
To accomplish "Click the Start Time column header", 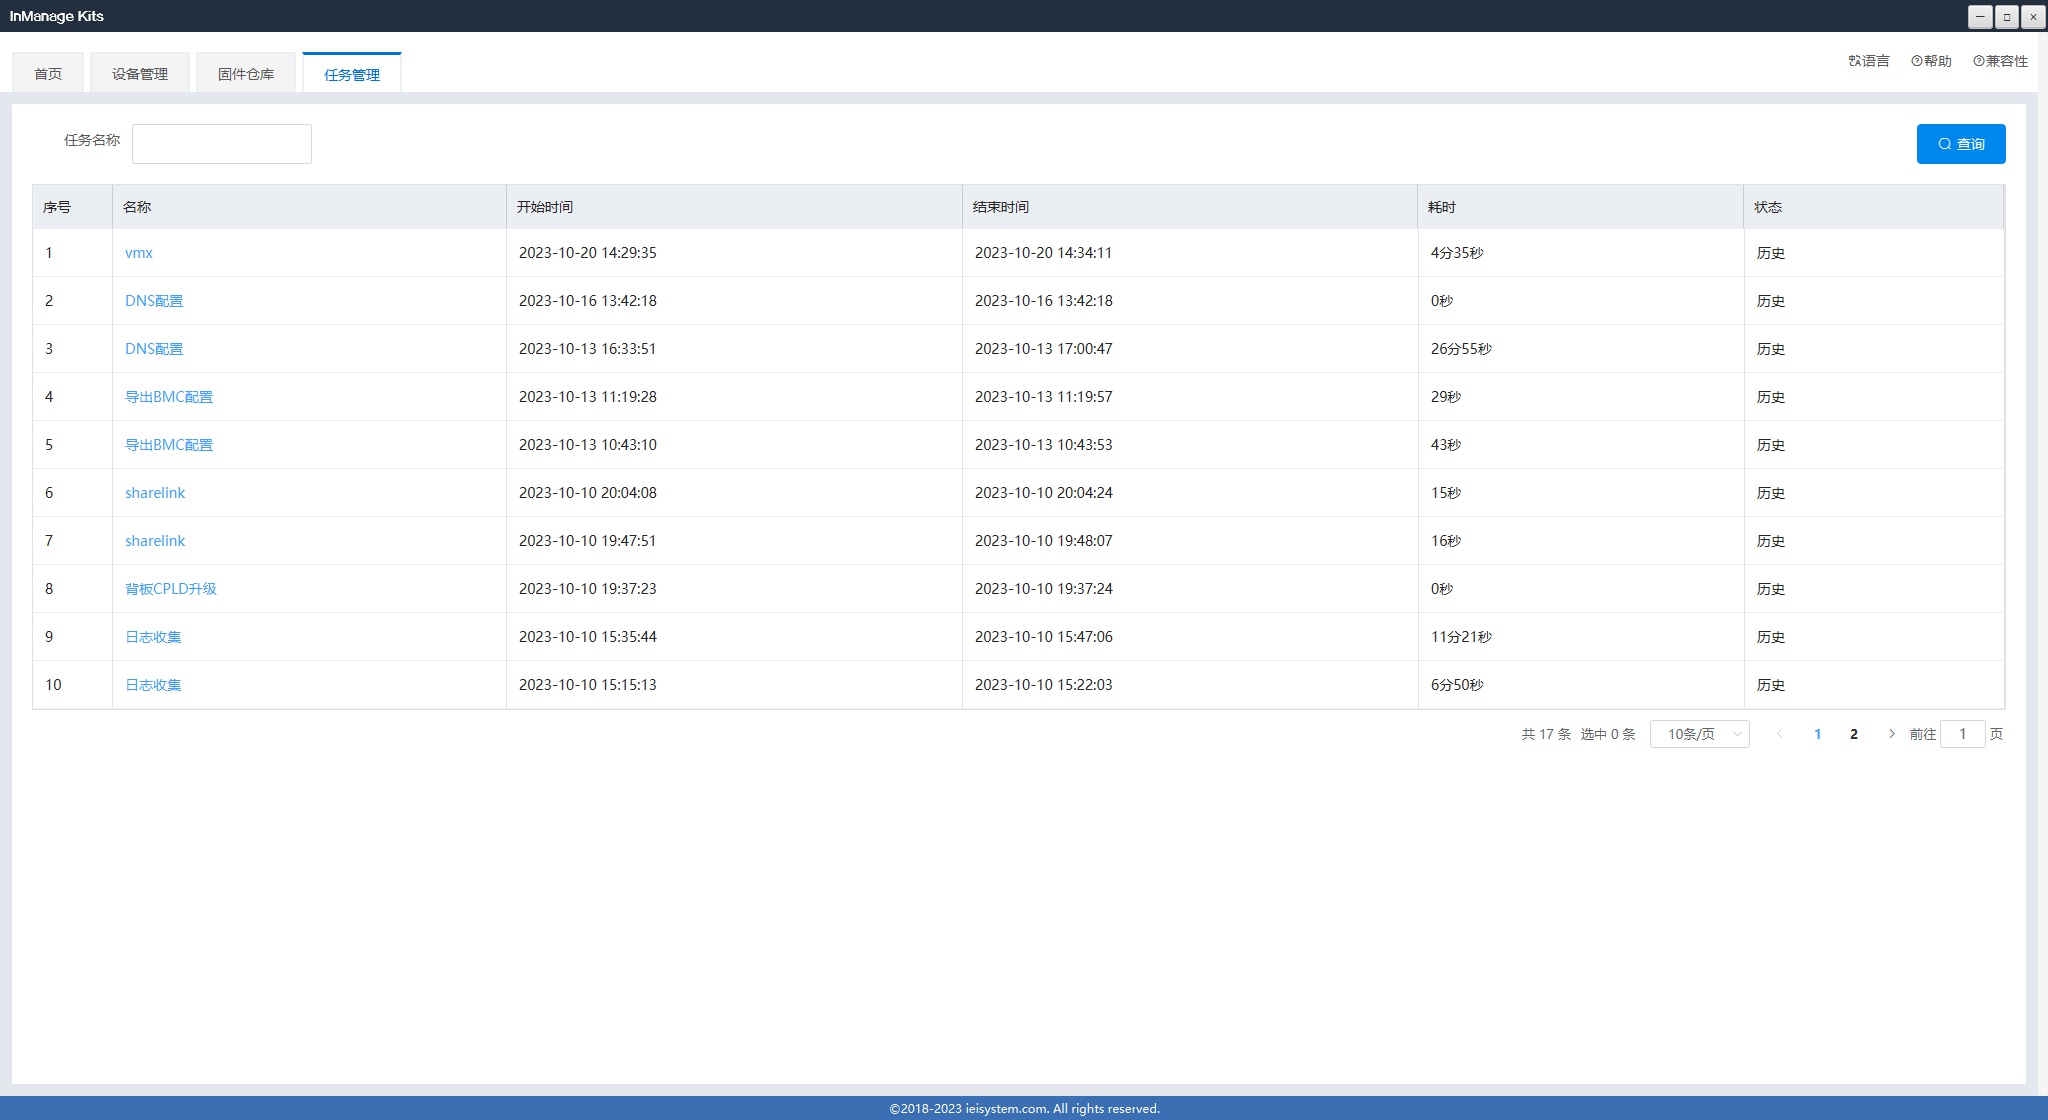I will [x=545, y=207].
